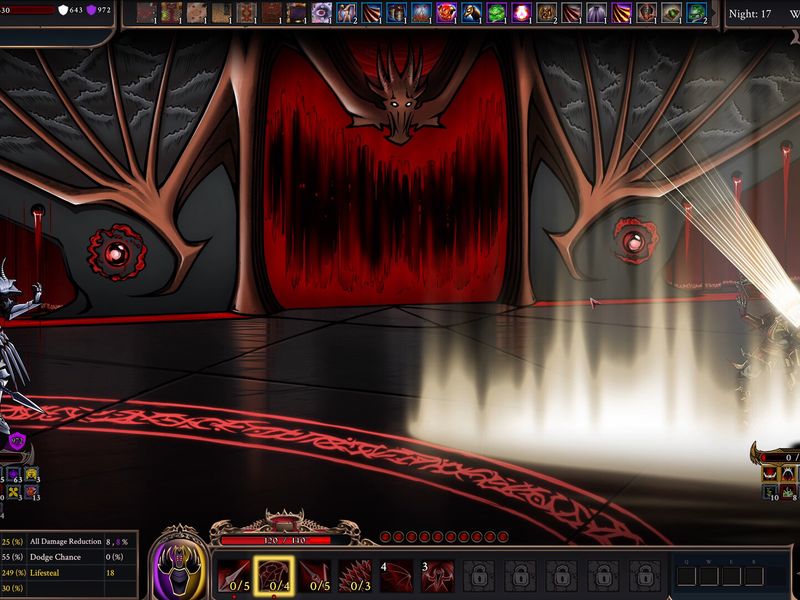
Task: Activate the highlighted 0/4 skill
Action: [274, 576]
